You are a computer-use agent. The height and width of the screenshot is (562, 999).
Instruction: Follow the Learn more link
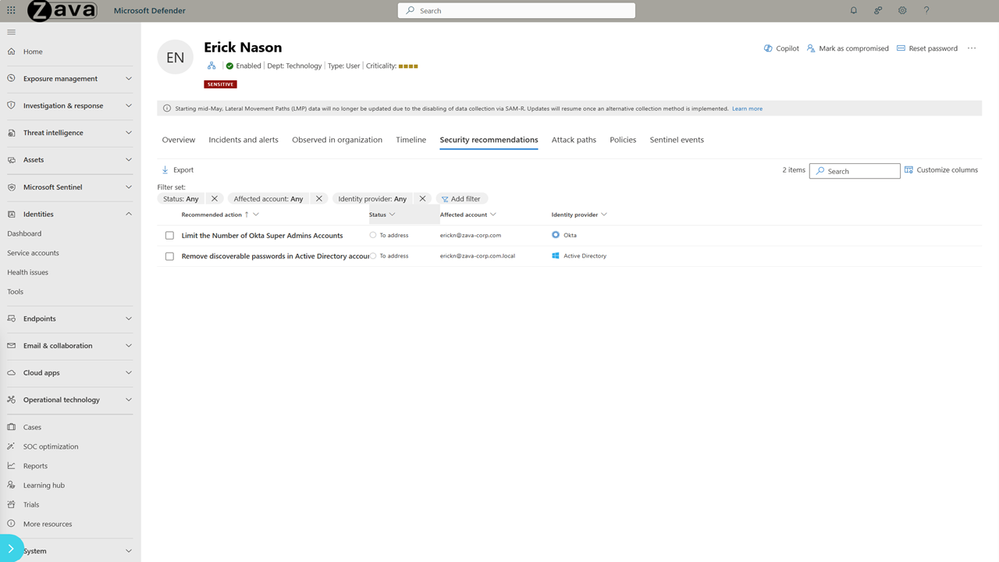[x=747, y=108]
